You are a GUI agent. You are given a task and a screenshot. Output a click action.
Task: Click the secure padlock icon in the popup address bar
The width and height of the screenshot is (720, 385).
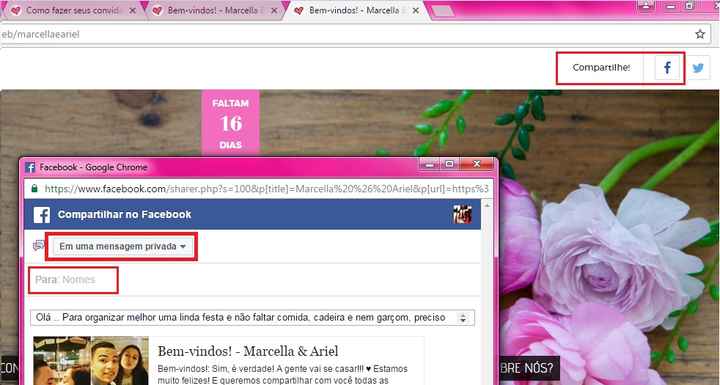point(34,189)
